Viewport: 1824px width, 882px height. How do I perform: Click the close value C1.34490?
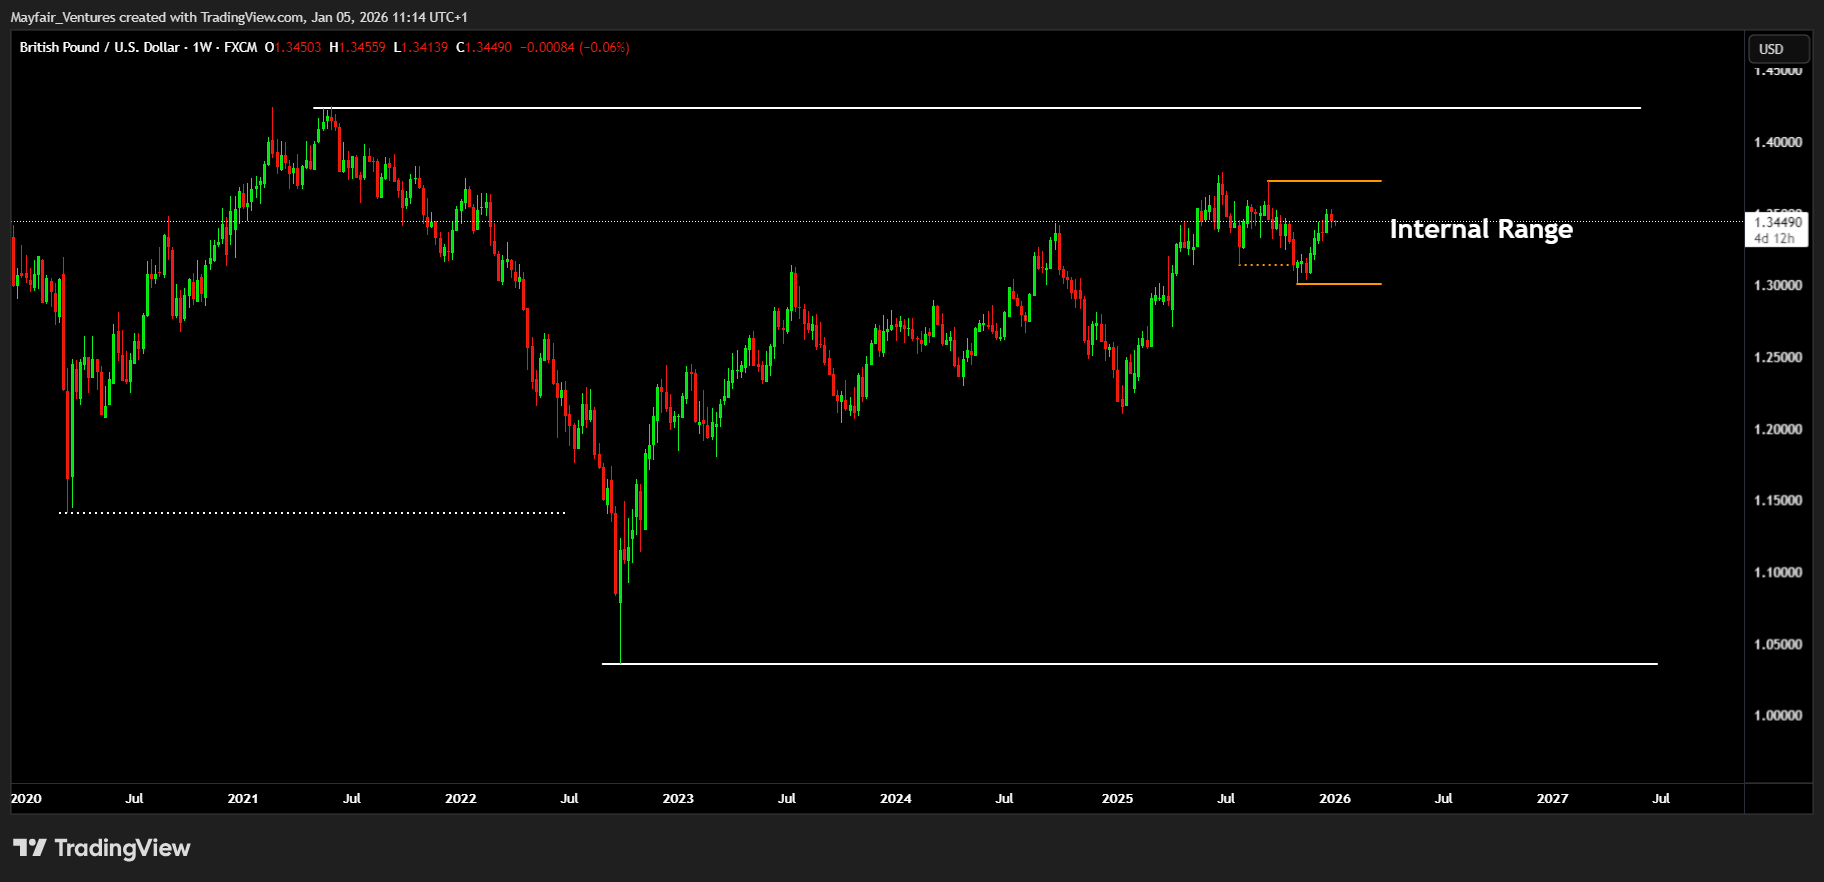[484, 47]
